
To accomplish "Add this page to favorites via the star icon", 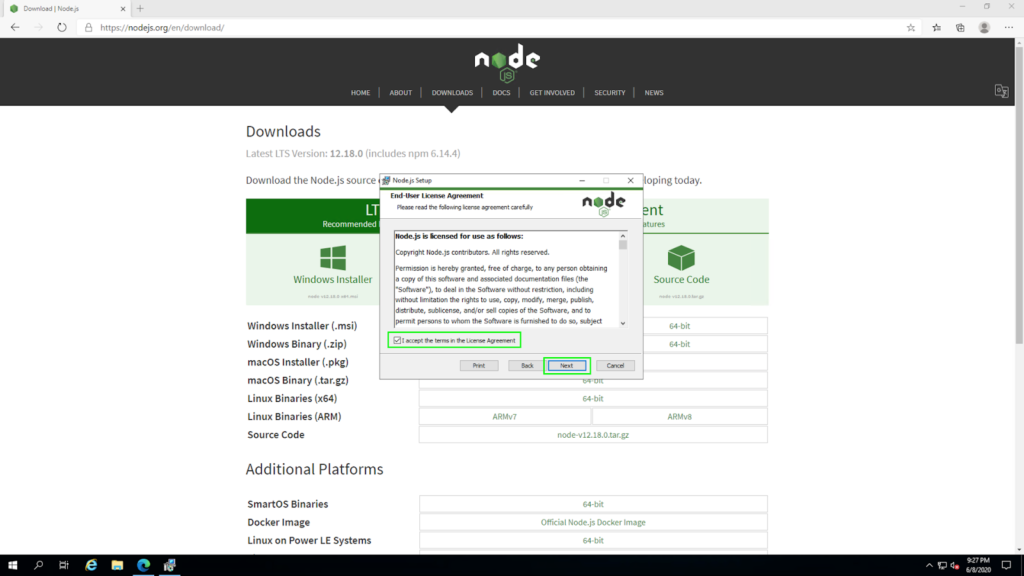I will pos(910,28).
